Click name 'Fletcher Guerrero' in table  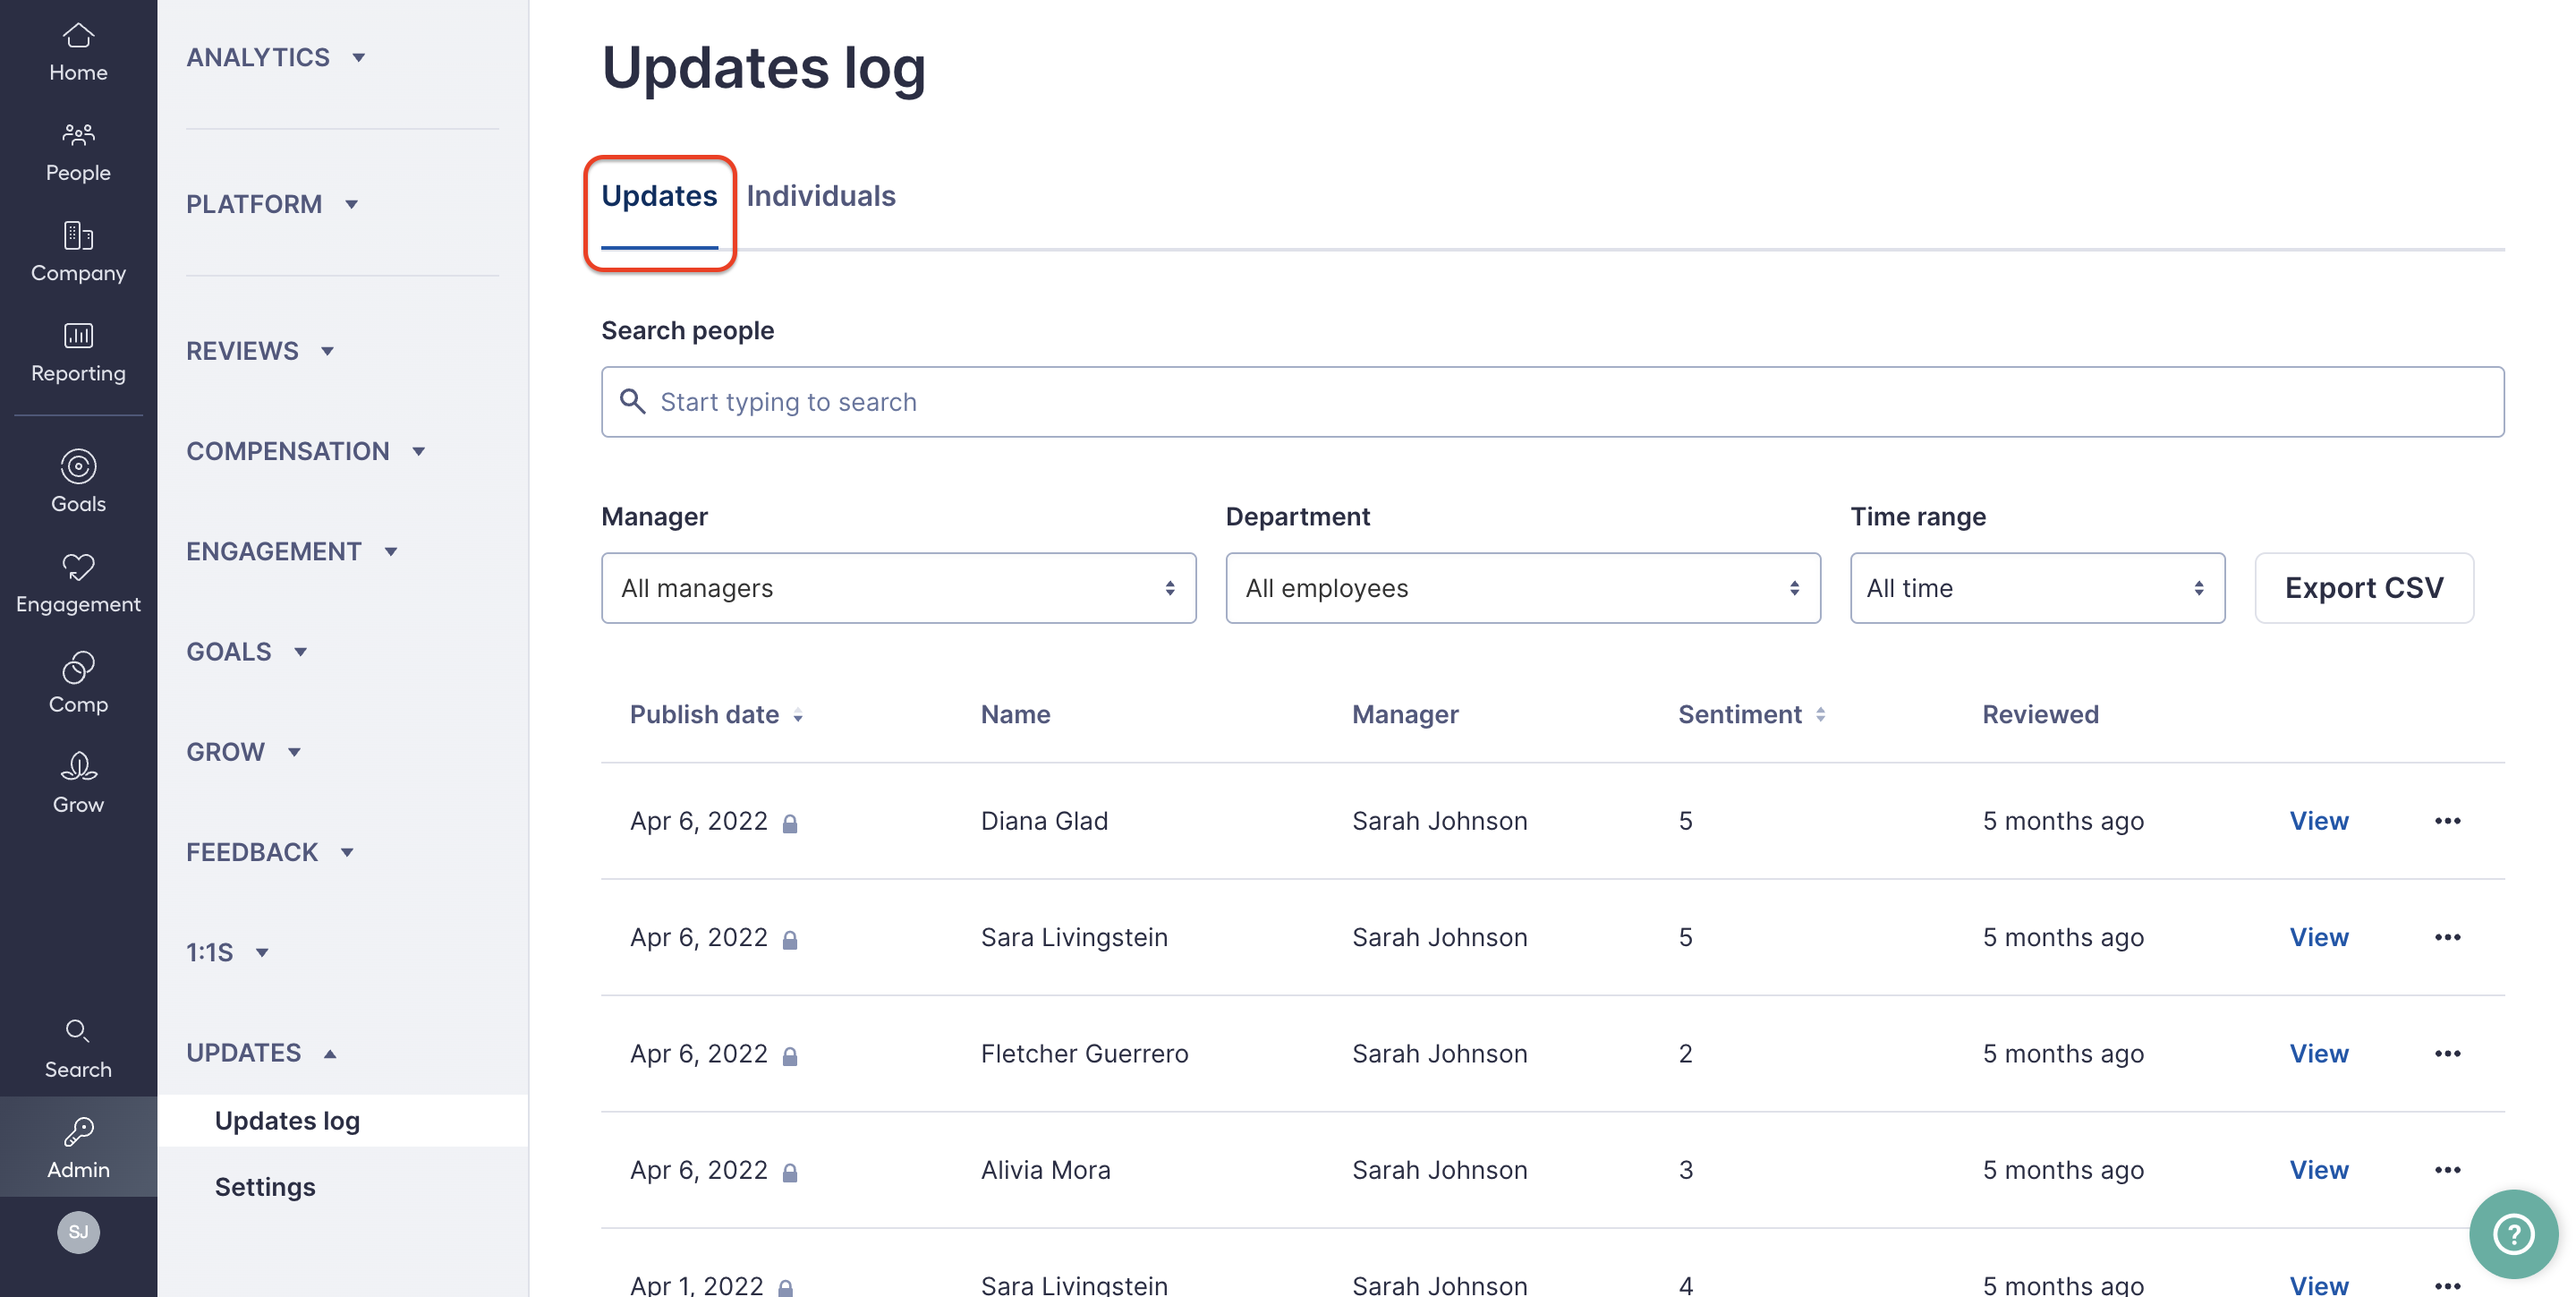(1084, 1054)
